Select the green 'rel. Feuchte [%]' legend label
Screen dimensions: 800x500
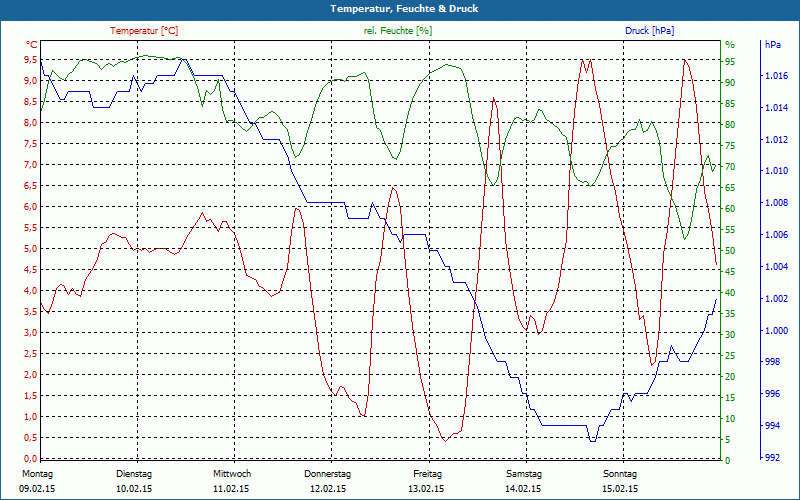point(398,31)
